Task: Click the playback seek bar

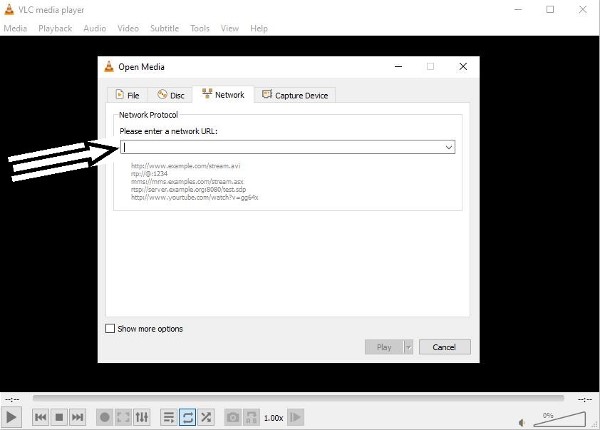Action: 298,398
